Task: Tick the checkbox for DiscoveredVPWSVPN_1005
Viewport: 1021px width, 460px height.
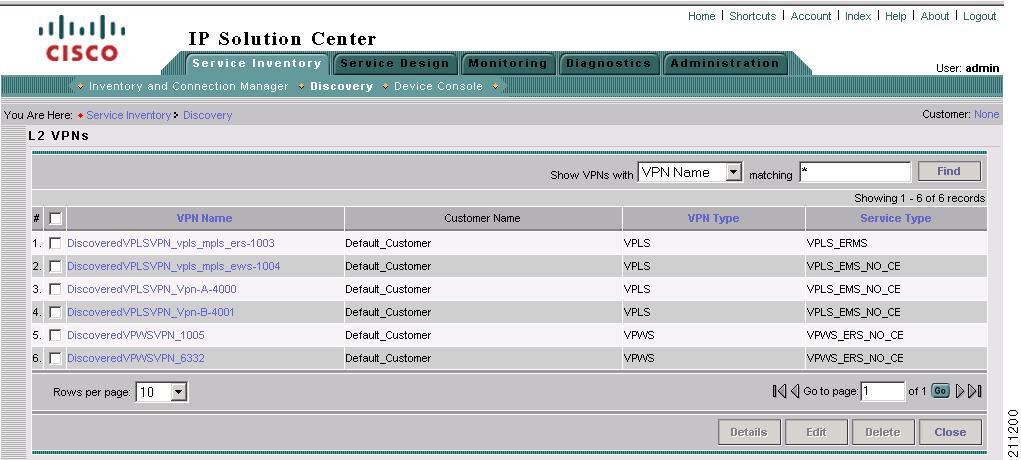Action: tap(55, 336)
